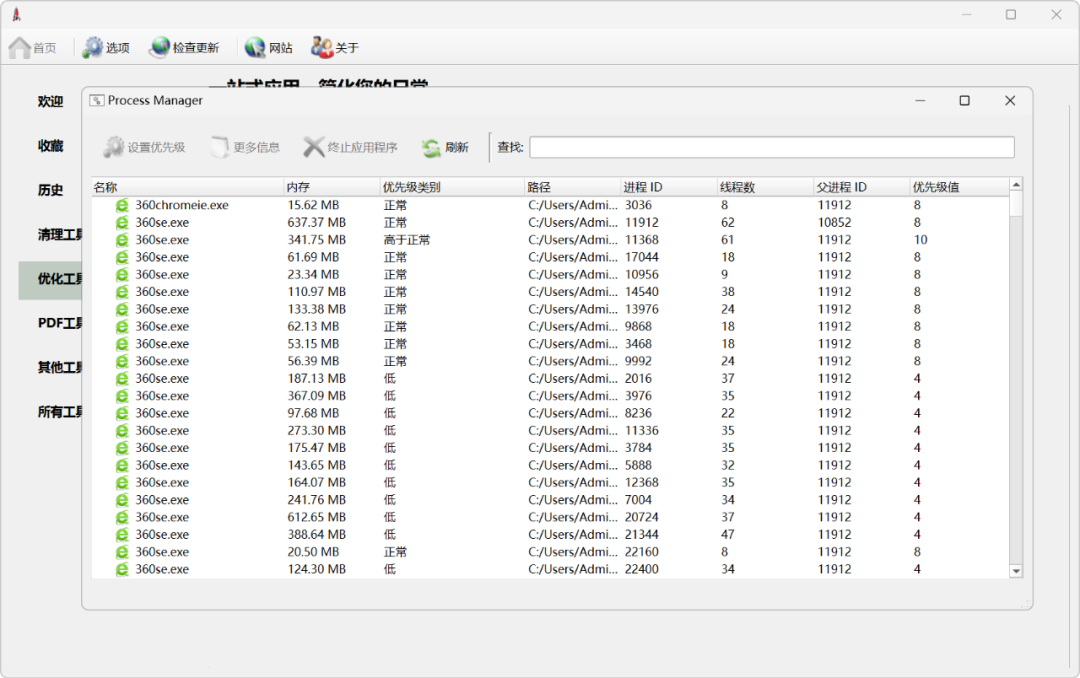Select memory value 62.13 MB
Viewport: 1080px width, 678px height.
pos(313,326)
